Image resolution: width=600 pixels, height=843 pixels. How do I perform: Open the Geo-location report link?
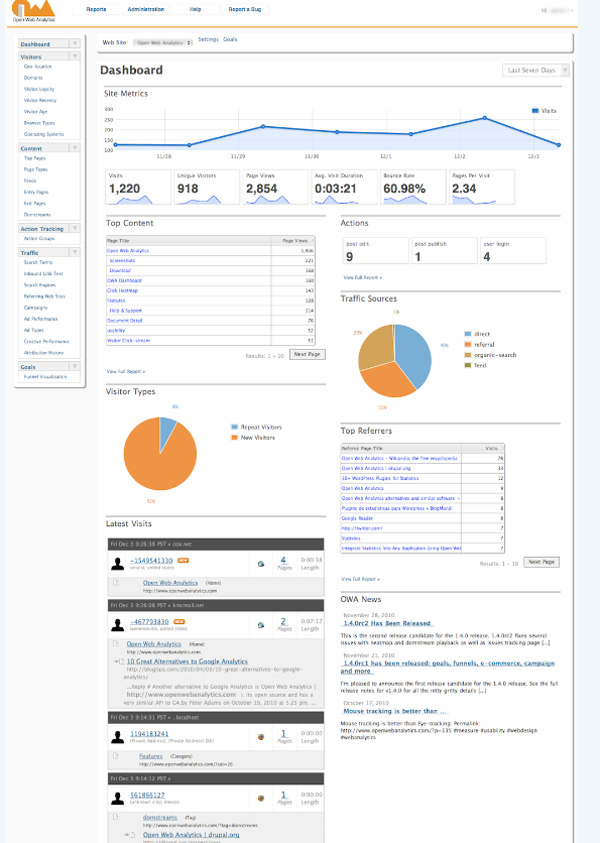37,67
